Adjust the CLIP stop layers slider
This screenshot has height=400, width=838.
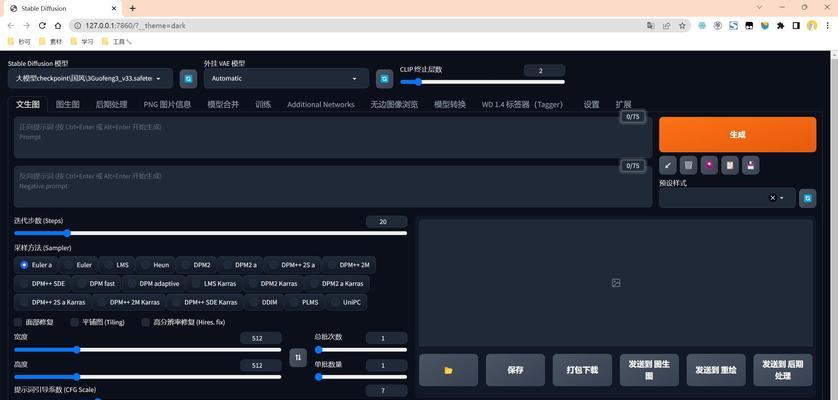coord(483,82)
